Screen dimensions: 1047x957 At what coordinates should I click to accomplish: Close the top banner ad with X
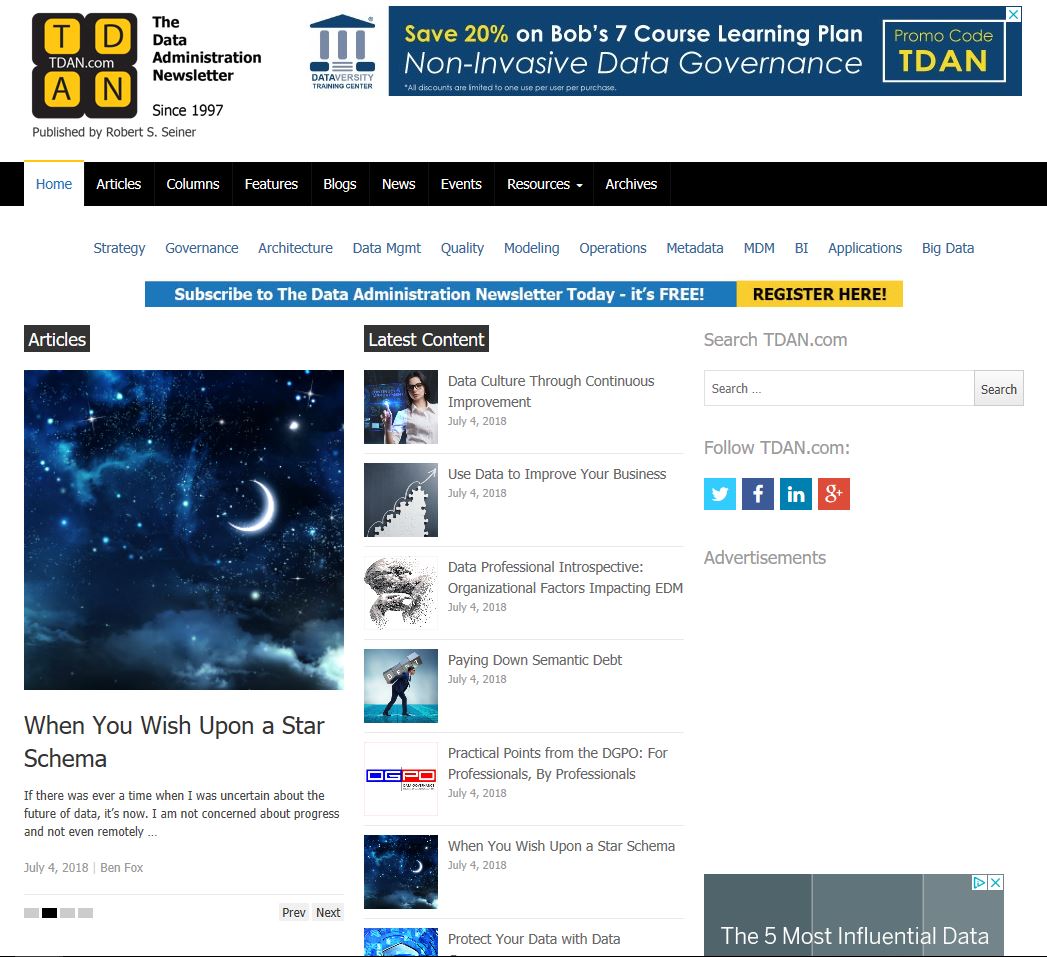click(x=1014, y=14)
